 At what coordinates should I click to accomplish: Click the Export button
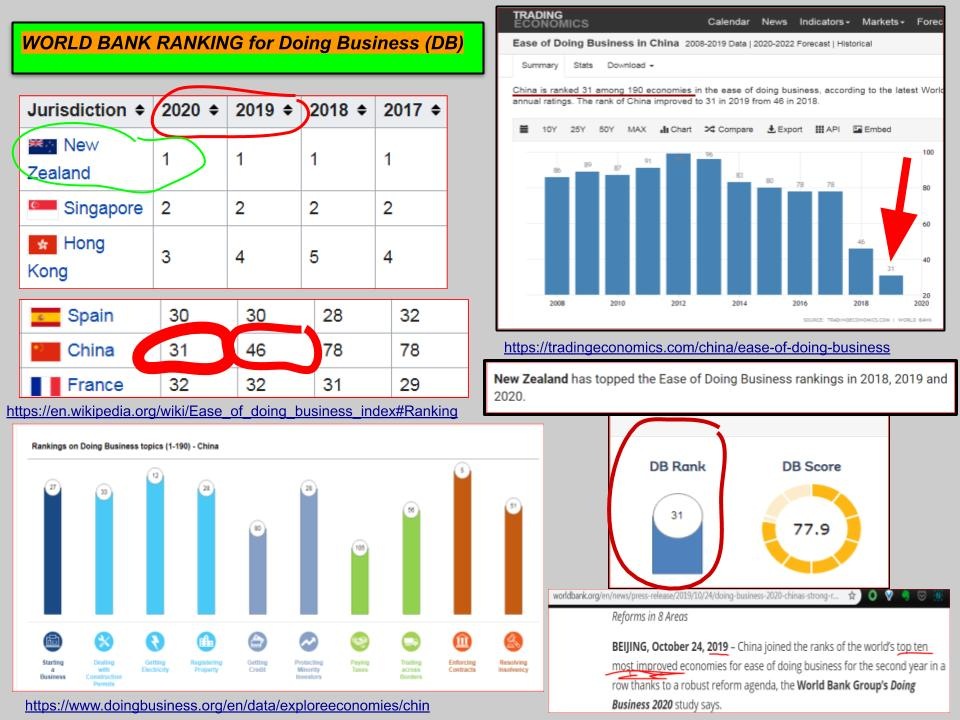(x=785, y=129)
